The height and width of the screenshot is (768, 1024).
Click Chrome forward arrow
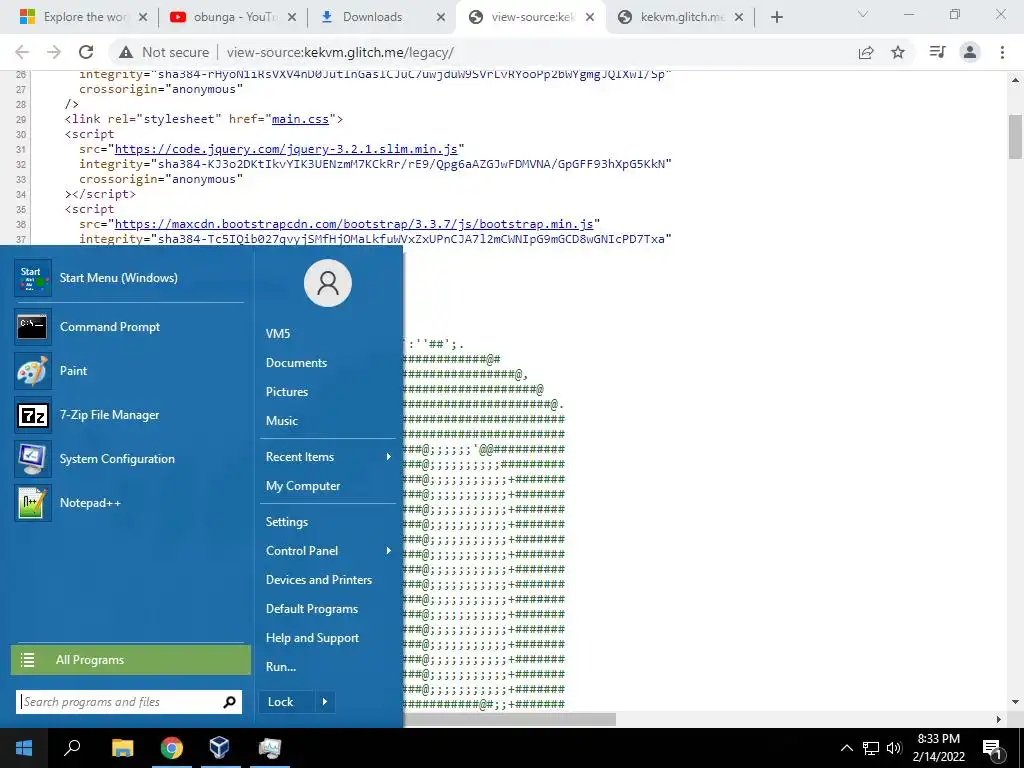54,52
